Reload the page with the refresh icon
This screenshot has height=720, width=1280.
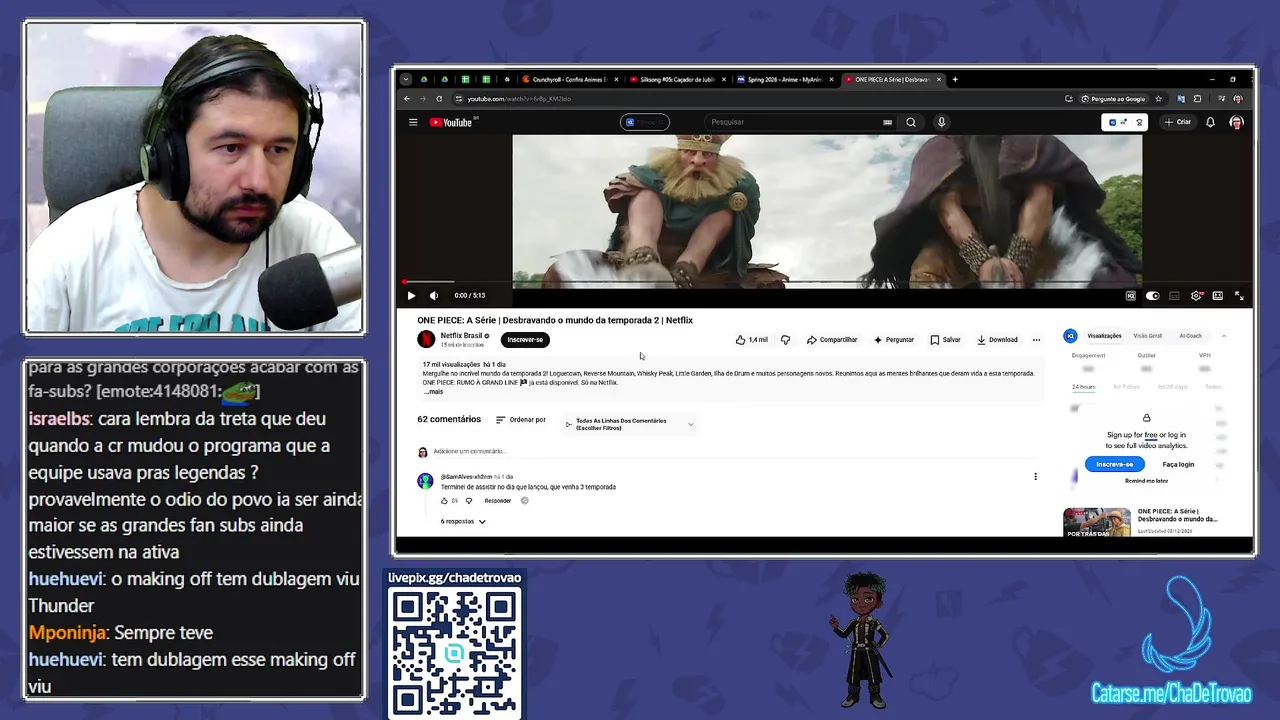pyautogui.click(x=440, y=99)
